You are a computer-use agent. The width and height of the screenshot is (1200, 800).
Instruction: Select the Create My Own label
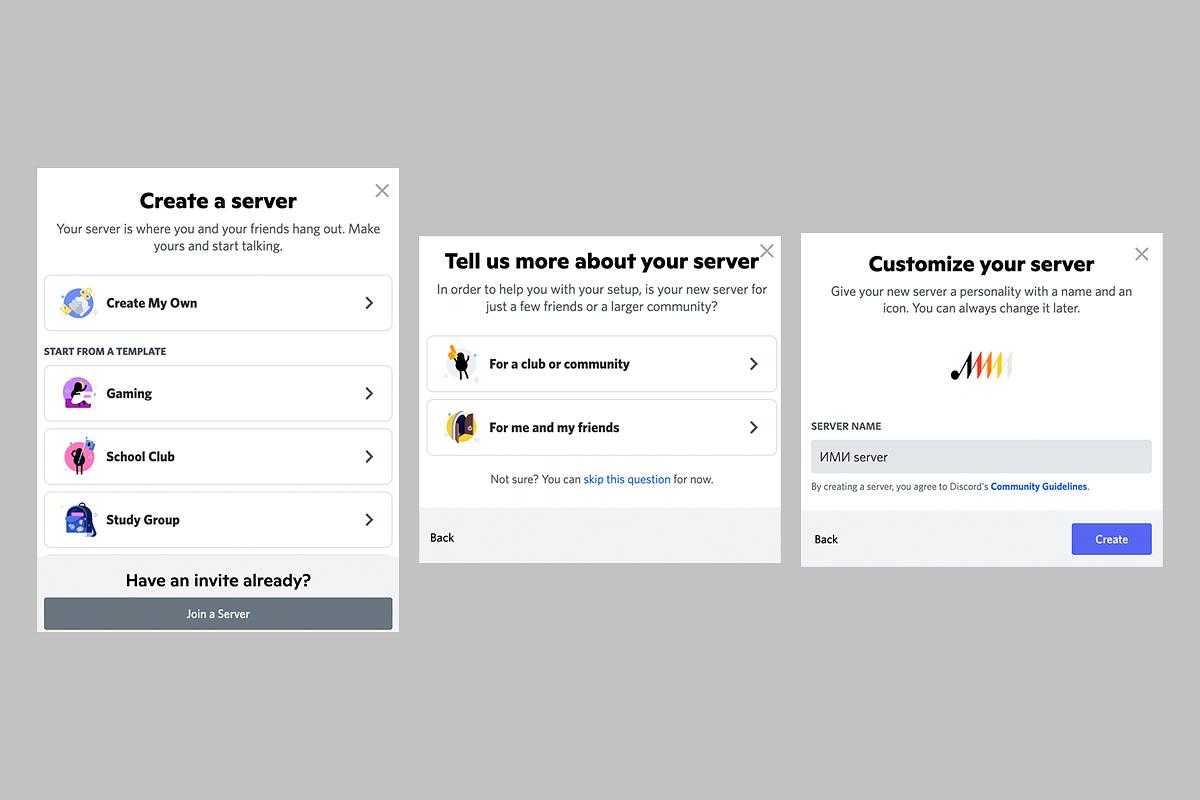point(152,303)
